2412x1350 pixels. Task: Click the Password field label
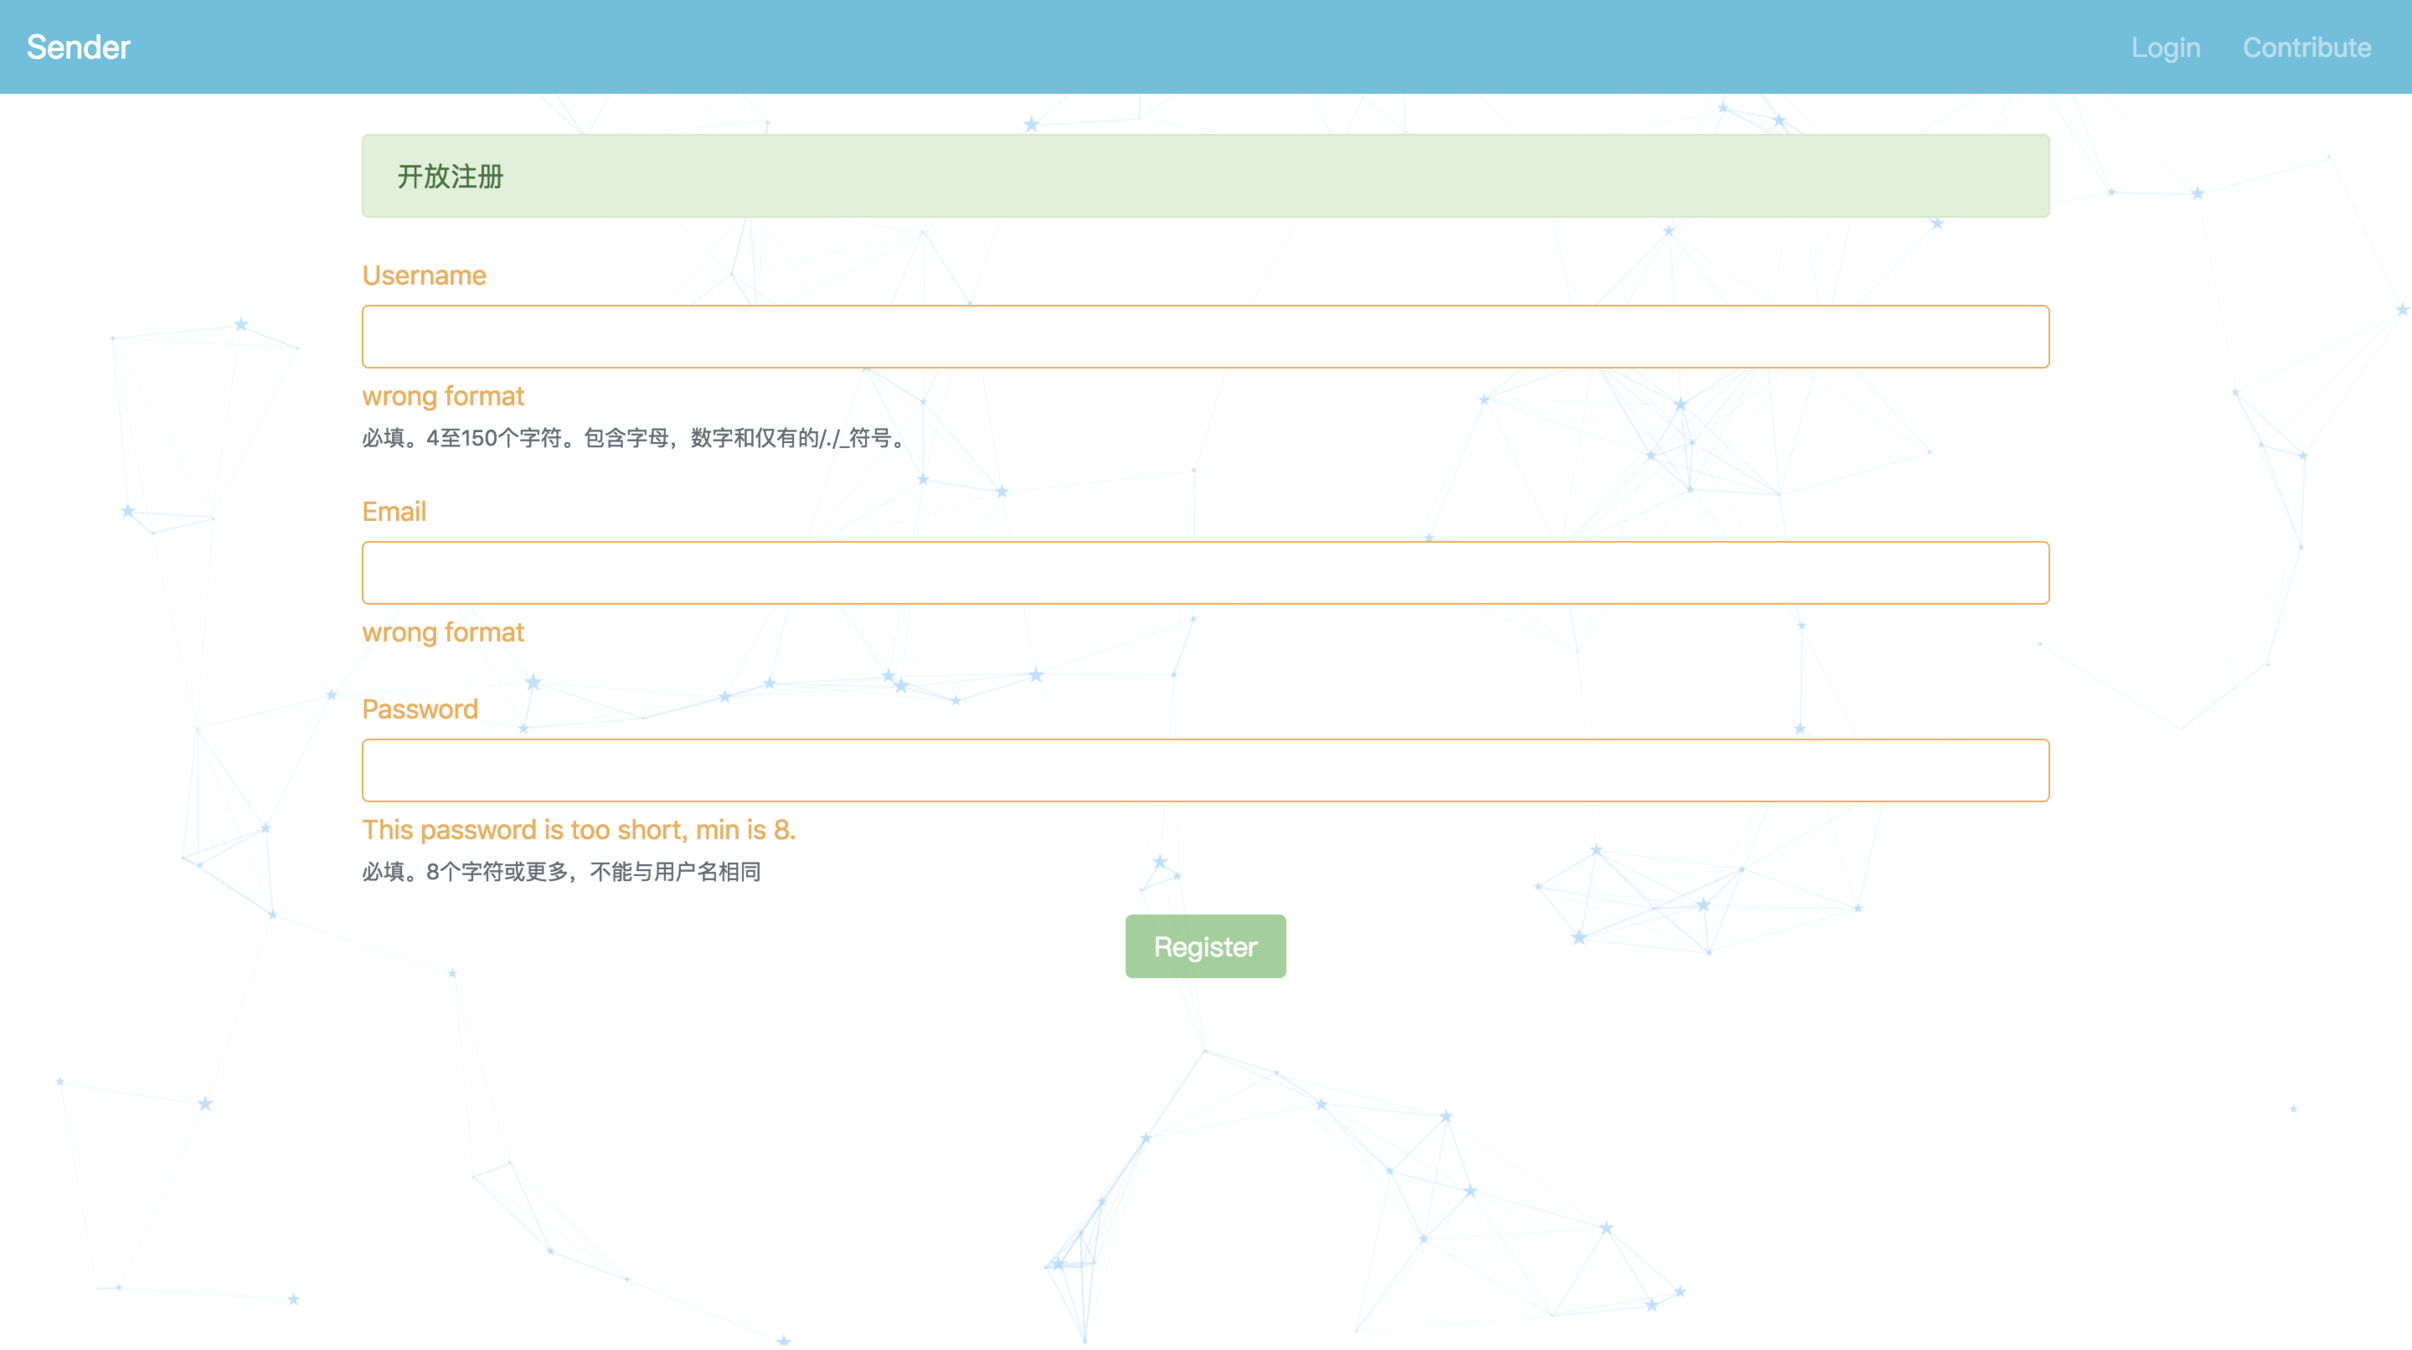tap(420, 709)
